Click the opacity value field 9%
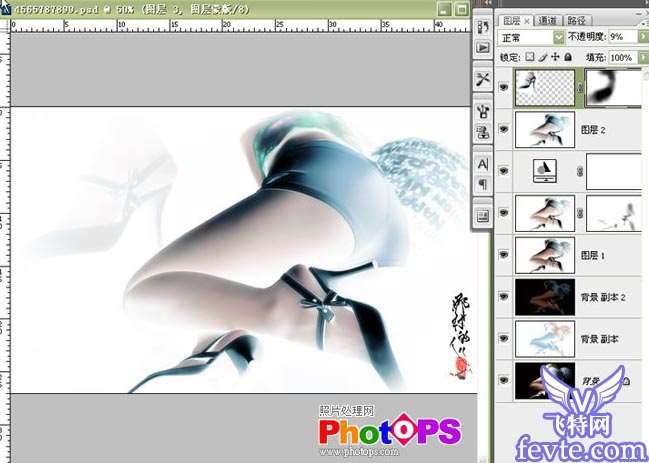649x463 pixels. (622, 37)
